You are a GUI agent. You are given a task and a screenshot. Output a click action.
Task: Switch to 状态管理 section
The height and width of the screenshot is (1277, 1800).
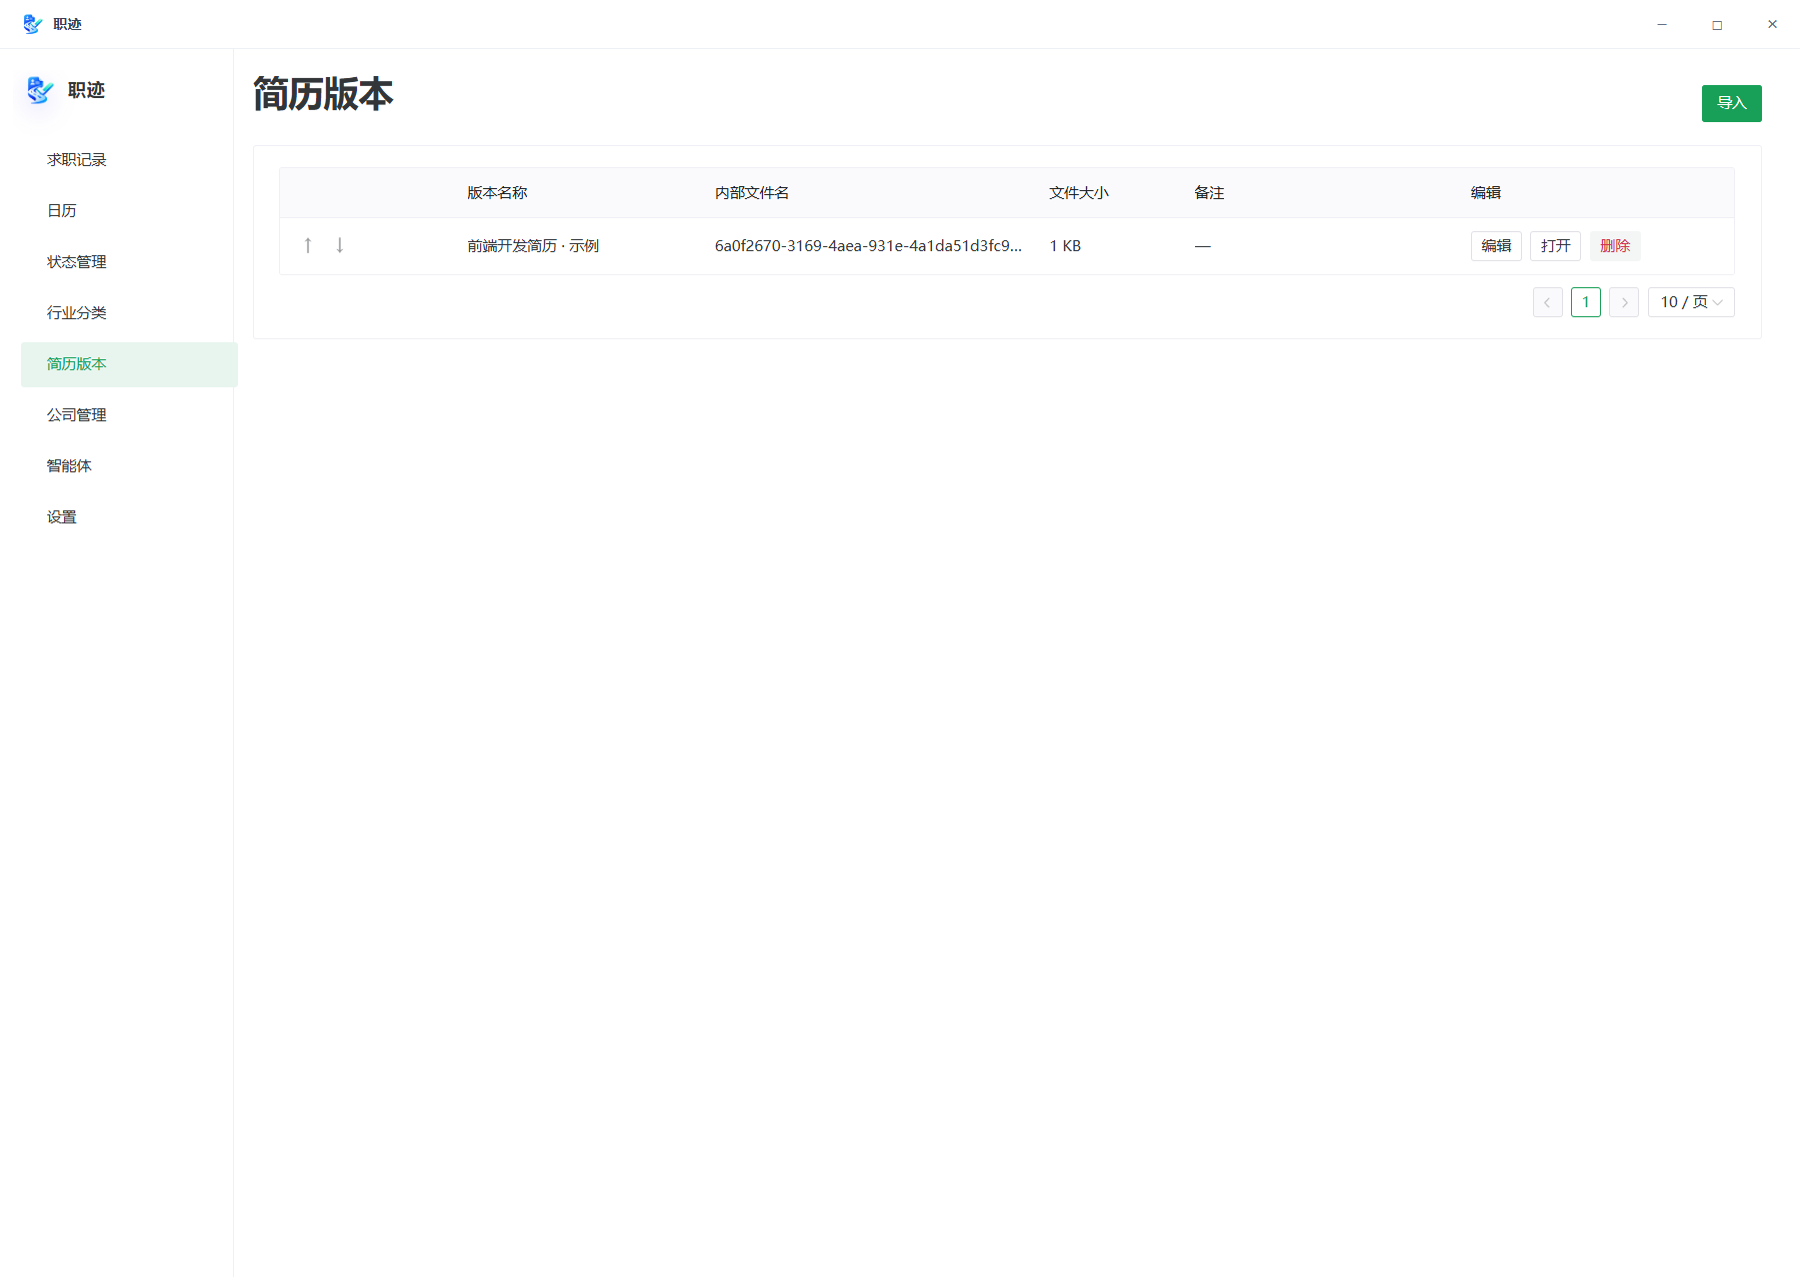(129, 262)
